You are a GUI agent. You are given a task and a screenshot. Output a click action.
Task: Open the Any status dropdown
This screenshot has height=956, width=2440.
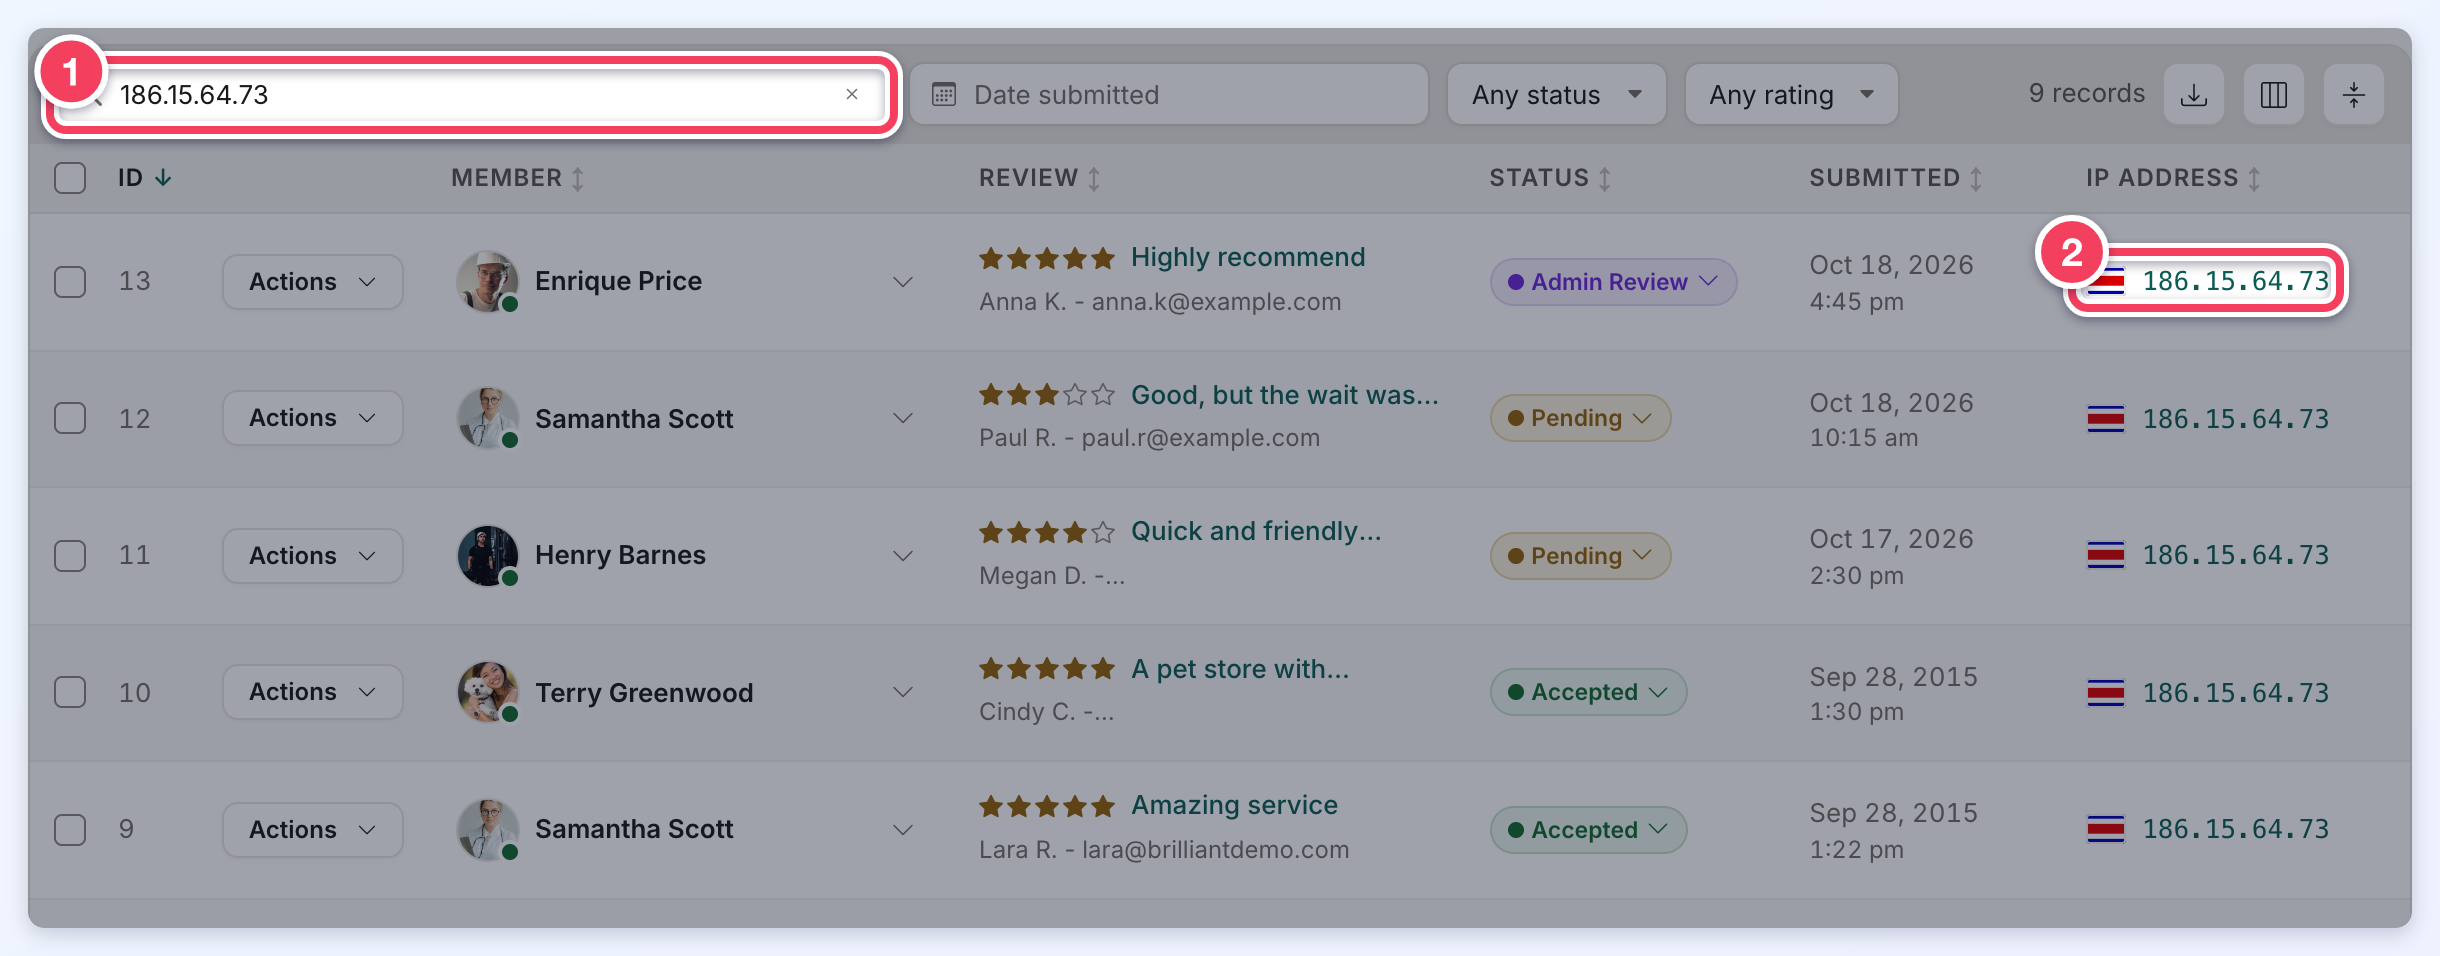[1557, 95]
